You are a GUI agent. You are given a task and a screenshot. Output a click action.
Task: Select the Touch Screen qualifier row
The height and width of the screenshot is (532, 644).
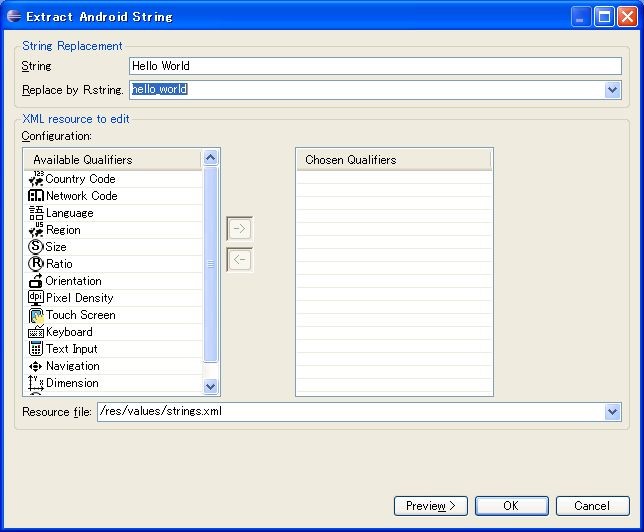(113, 315)
